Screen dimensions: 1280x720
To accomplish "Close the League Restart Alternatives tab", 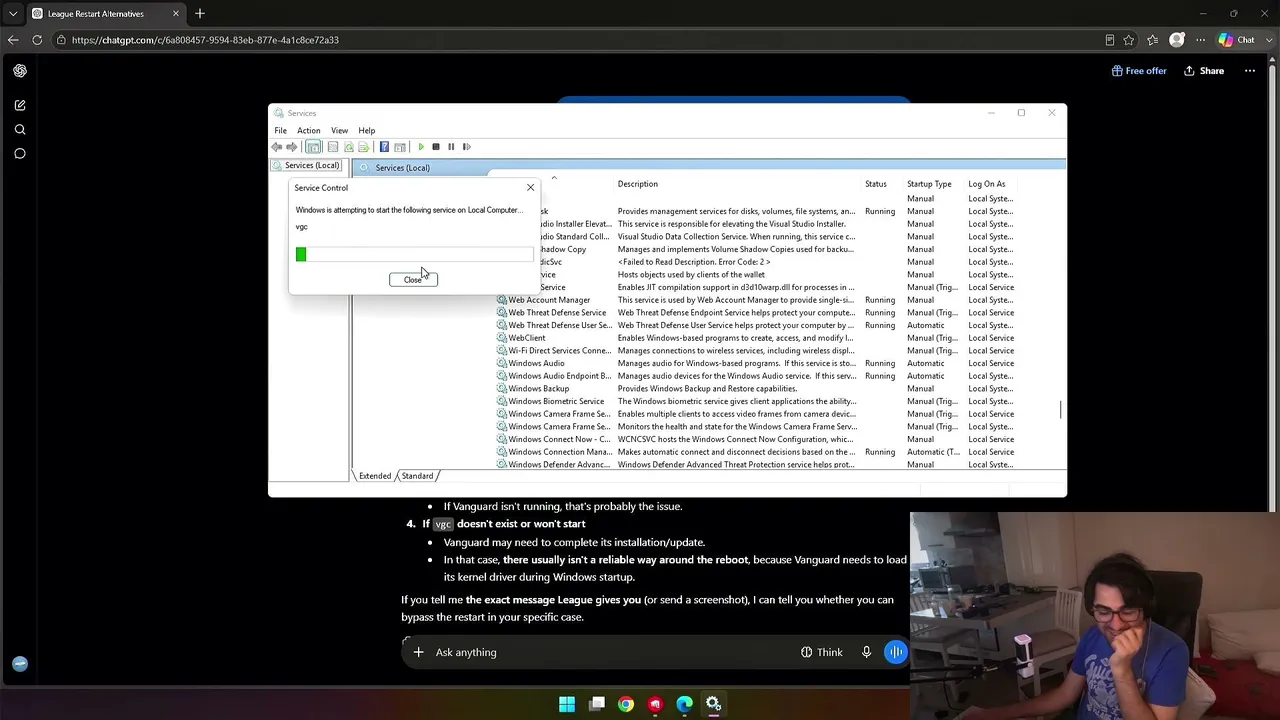I will pos(176,14).
